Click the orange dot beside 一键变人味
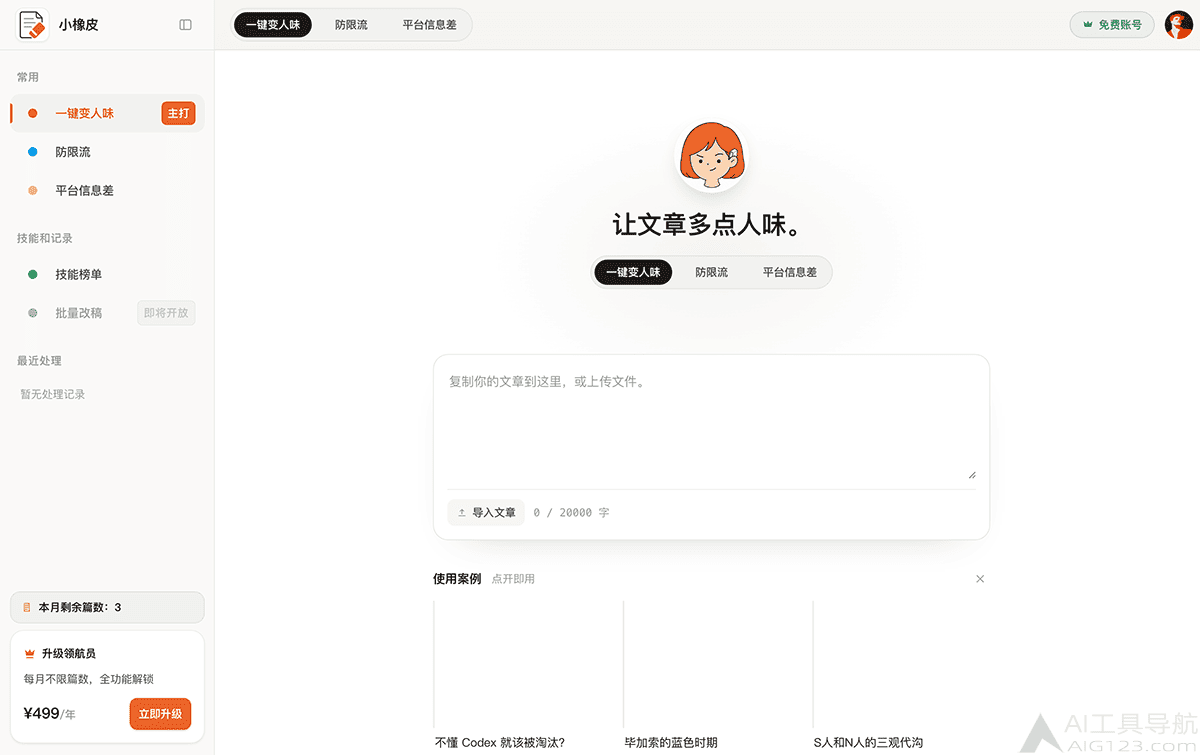 point(33,113)
